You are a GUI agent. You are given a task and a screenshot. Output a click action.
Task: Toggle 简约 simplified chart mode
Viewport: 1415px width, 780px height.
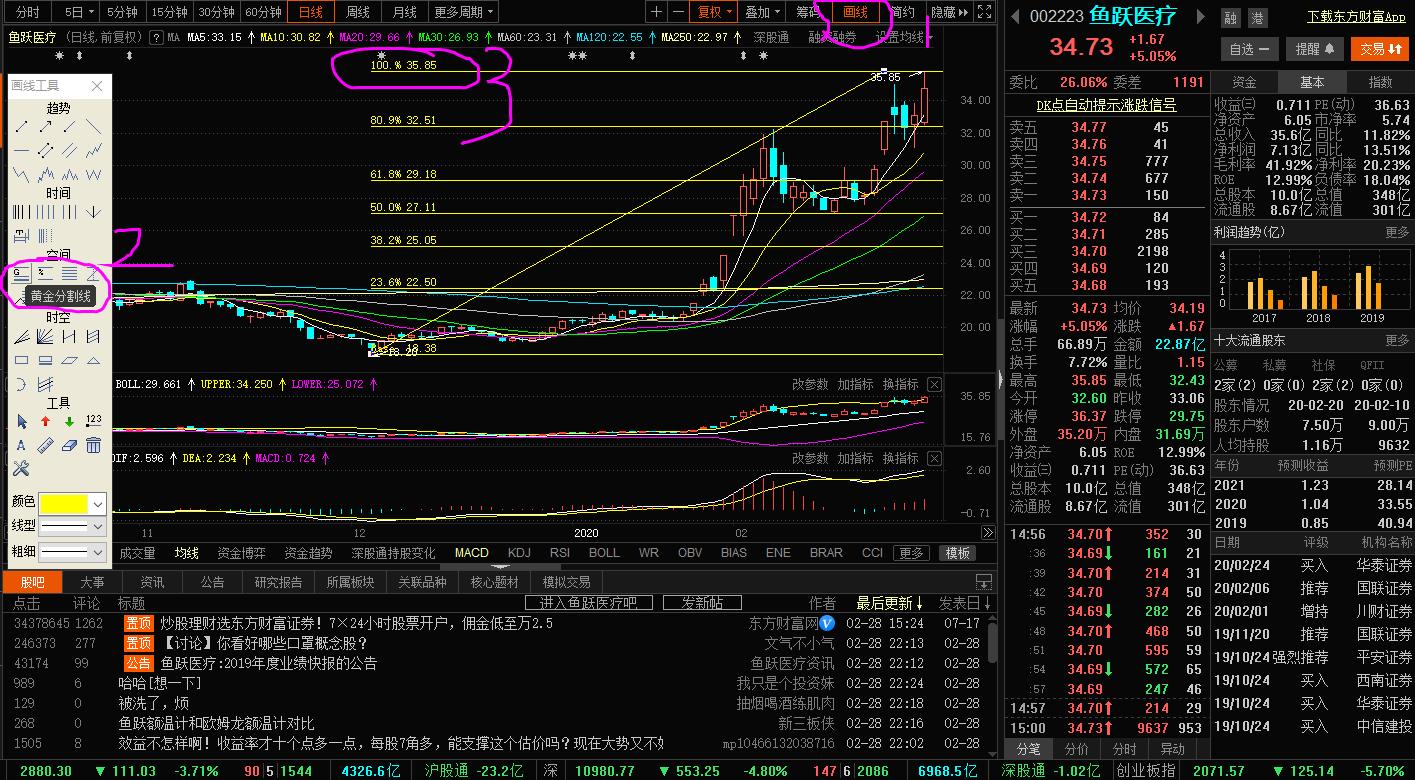[x=903, y=11]
